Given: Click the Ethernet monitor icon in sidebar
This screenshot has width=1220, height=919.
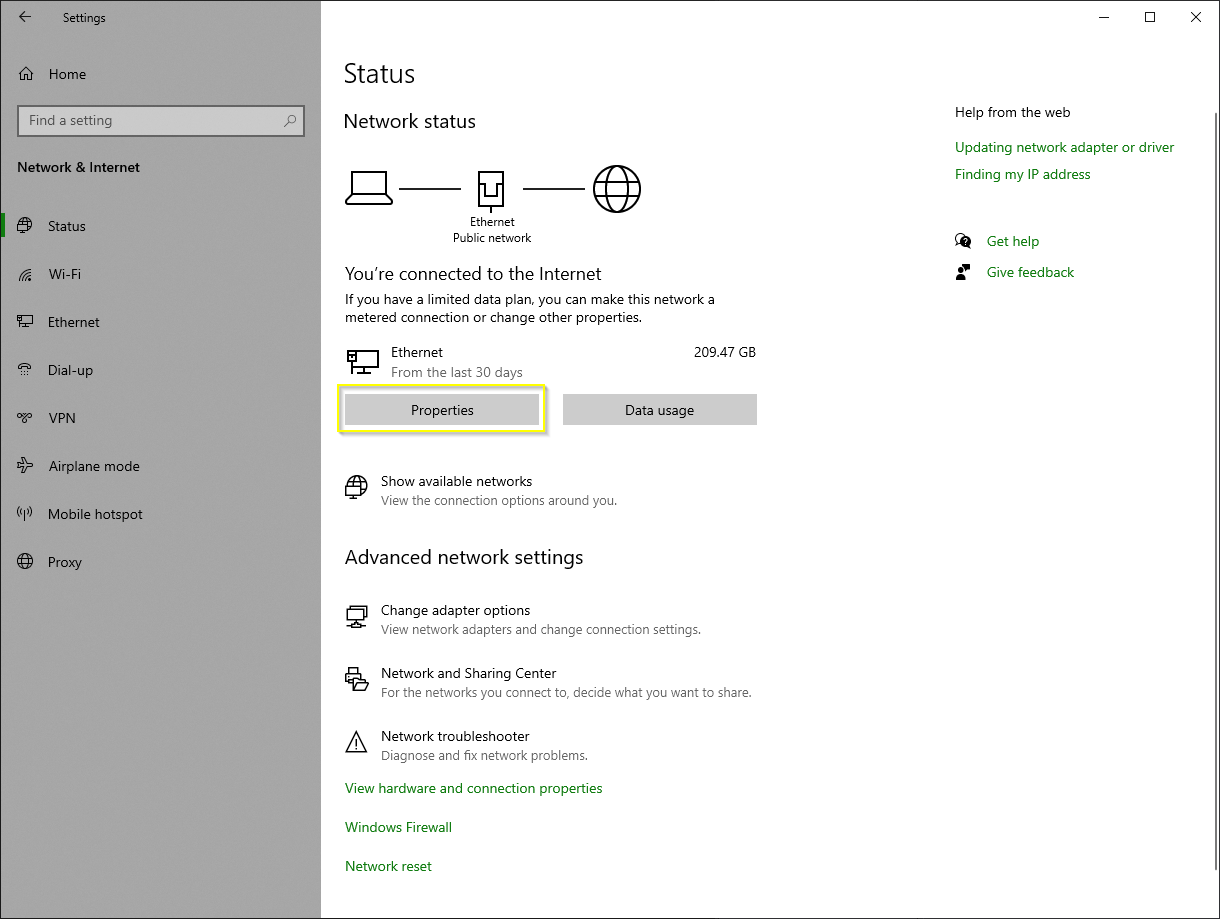Looking at the screenshot, I should tap(26, 322).
